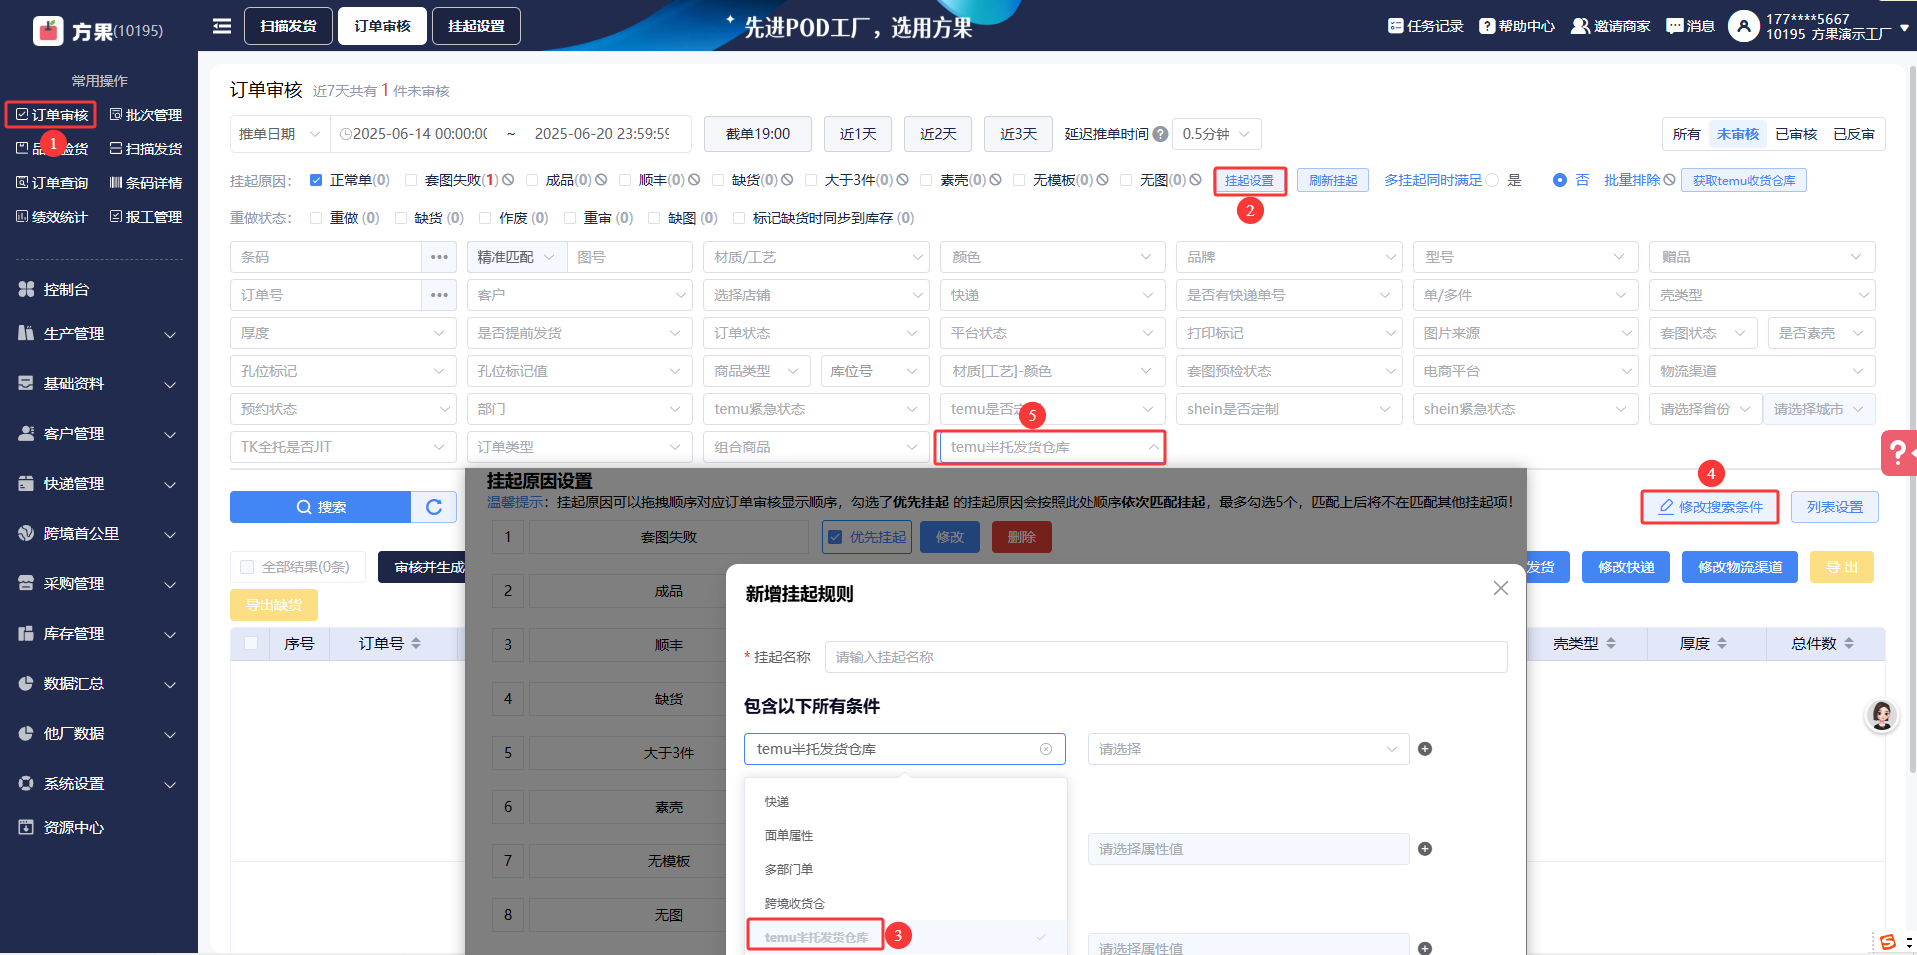Open 帮助中心 in the top header
Image resolution: width=1917 pixels, height=955 pixels.
coord(1517,26)
